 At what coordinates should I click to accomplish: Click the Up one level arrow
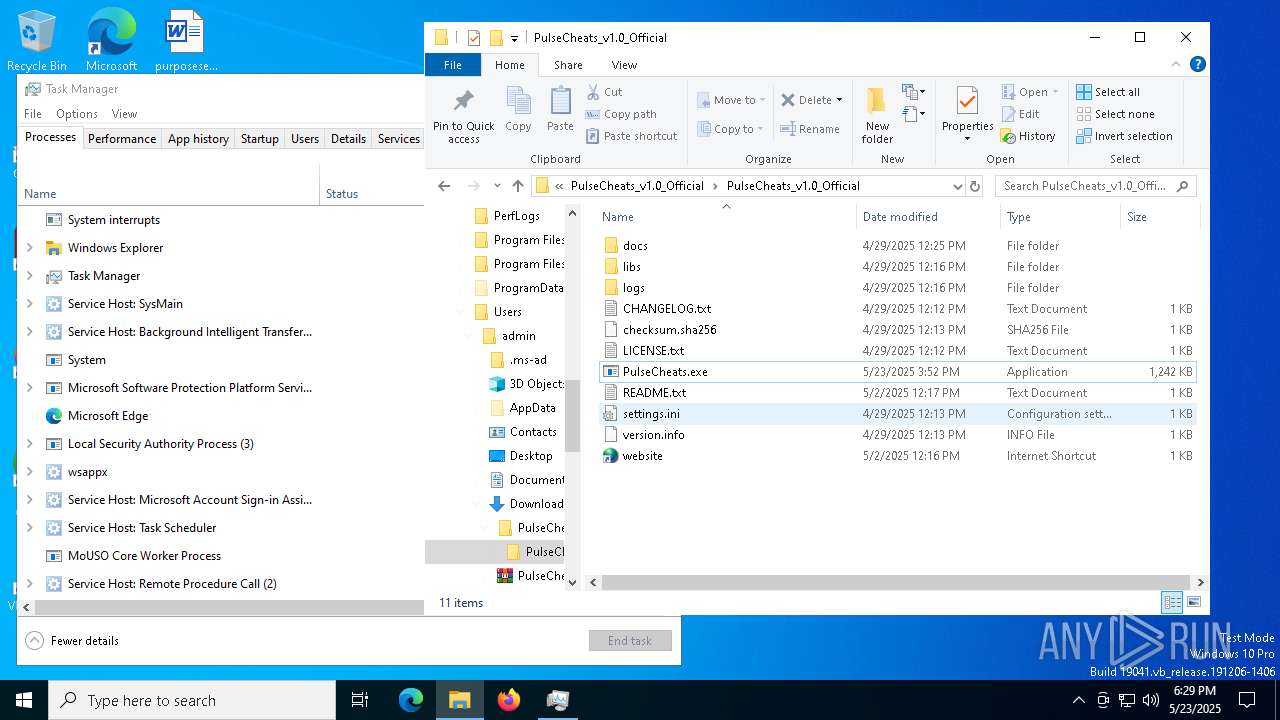tap(518, 186)
